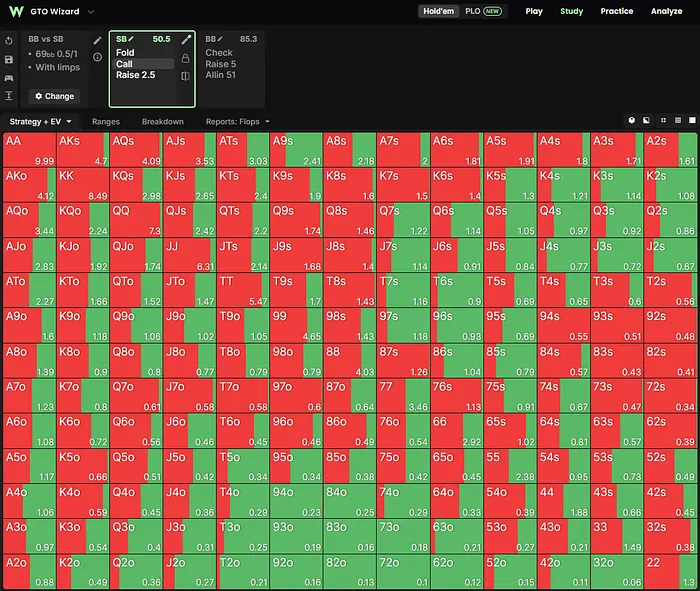Screen dimensions: 700x591
Task: Click the game controller practice icon
Action: coord(9,78)
